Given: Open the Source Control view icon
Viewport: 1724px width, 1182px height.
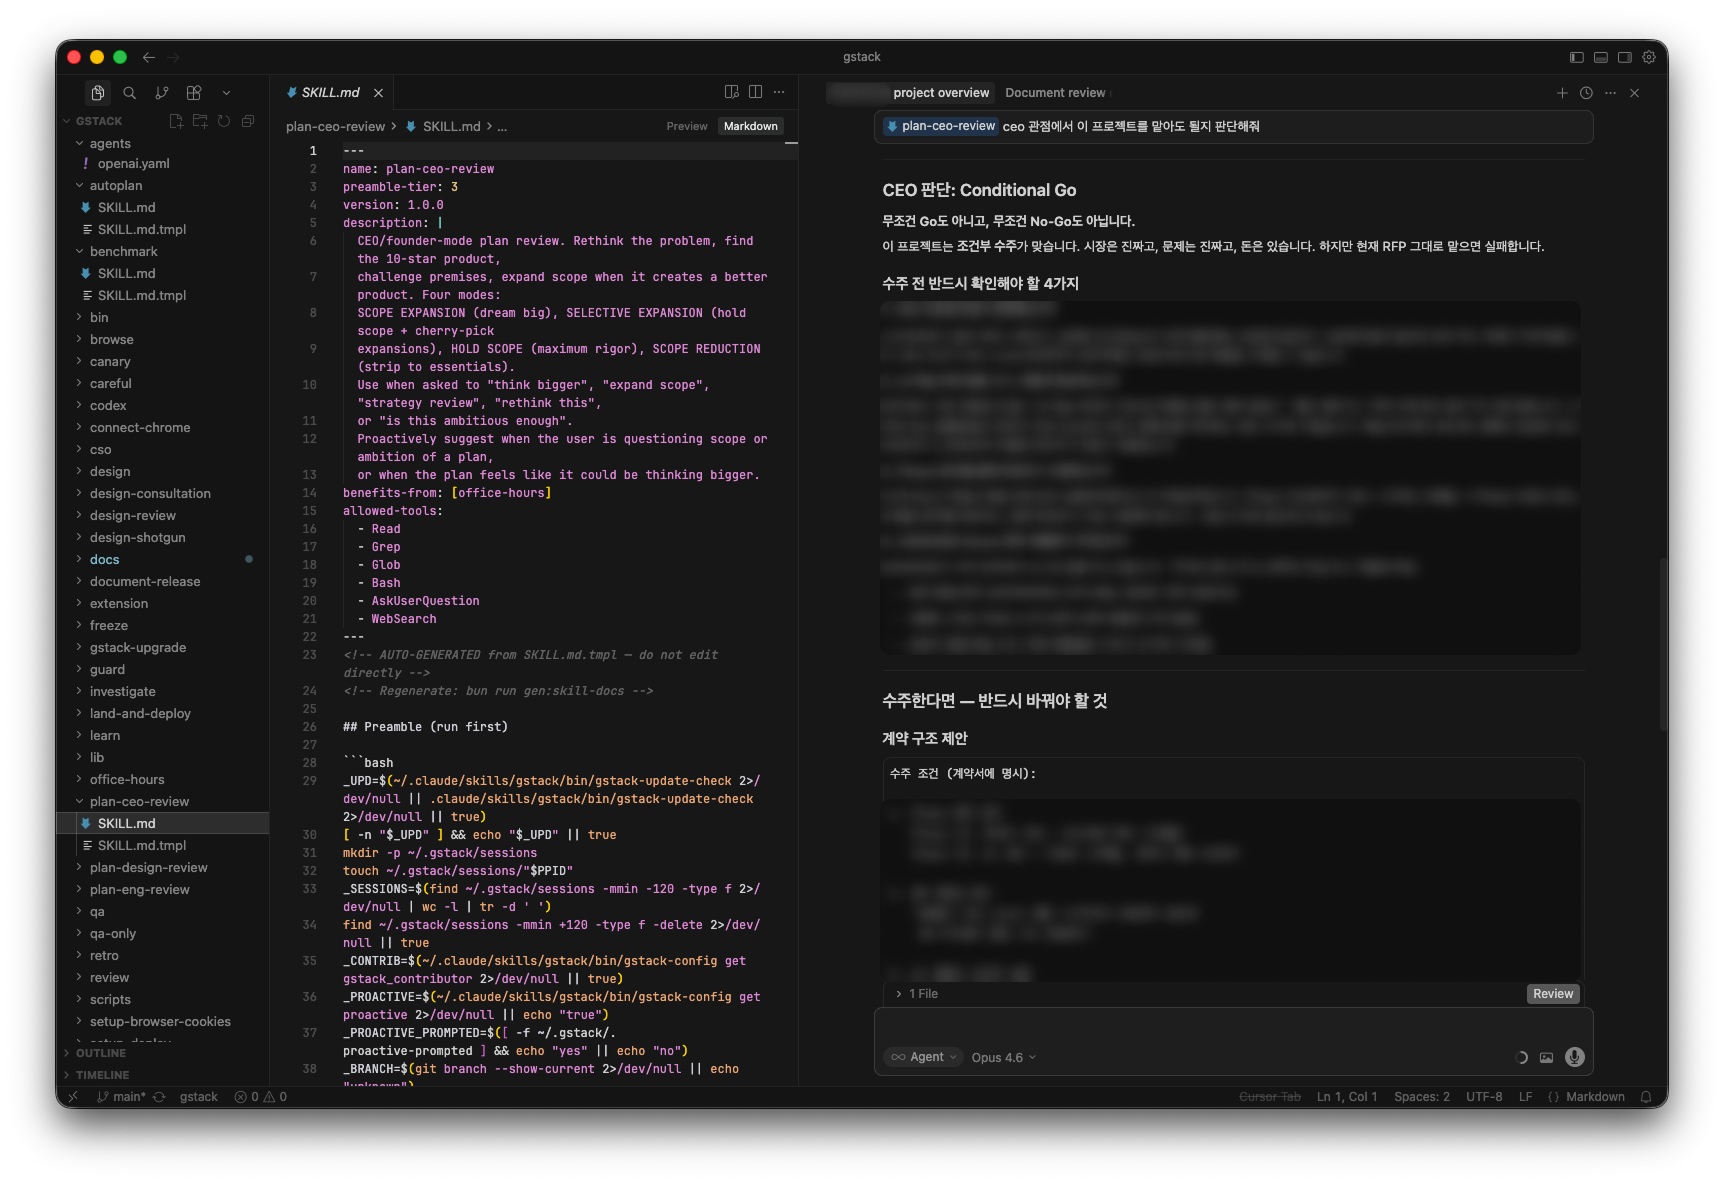Looking at the screenshot, I should pos(162,93).
